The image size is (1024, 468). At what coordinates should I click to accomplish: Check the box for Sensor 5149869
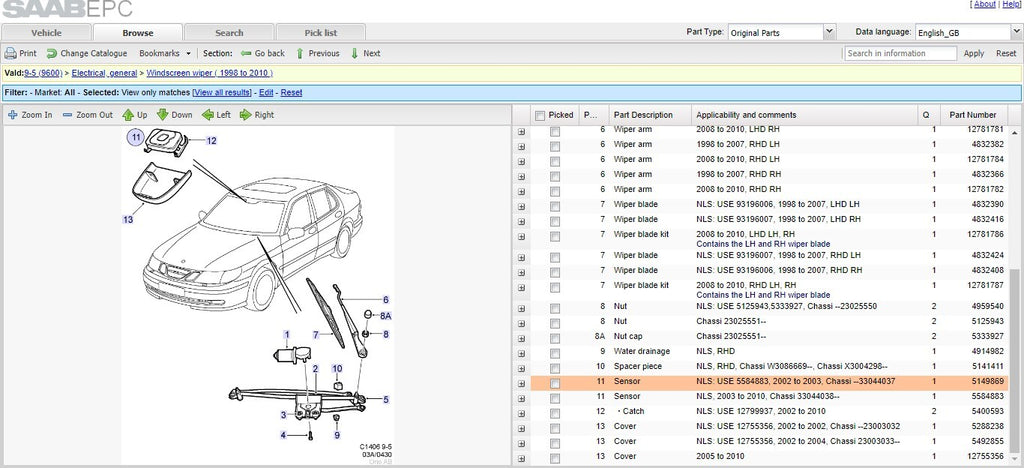[554, 383]
